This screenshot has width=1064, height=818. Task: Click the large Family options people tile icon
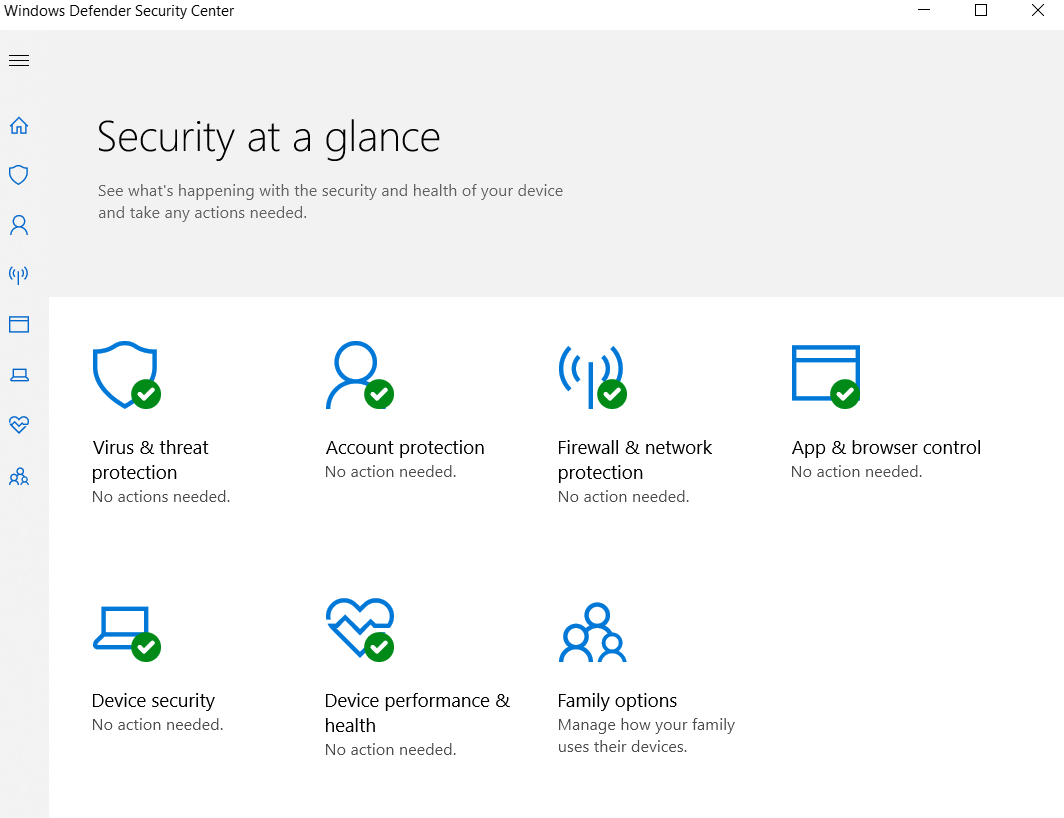pyautogui.click(x=592, y=632)
